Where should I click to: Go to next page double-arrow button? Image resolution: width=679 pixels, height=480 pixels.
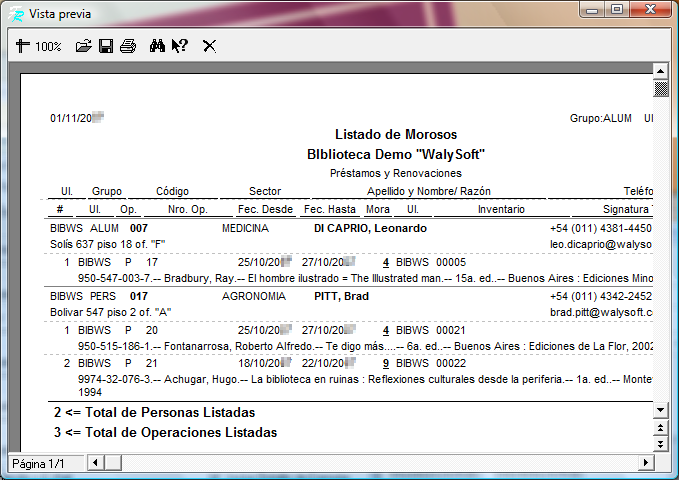coord(660,444)
